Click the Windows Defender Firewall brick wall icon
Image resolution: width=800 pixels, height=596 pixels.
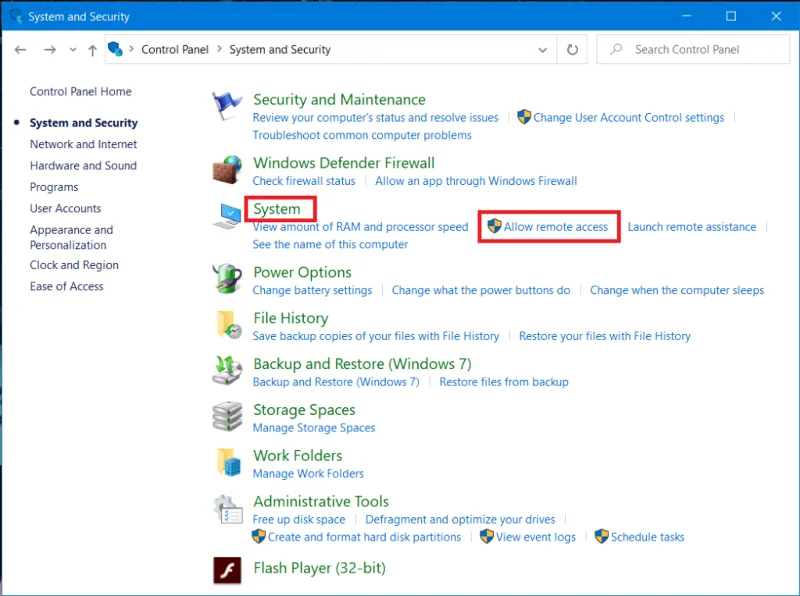point(227,169)
